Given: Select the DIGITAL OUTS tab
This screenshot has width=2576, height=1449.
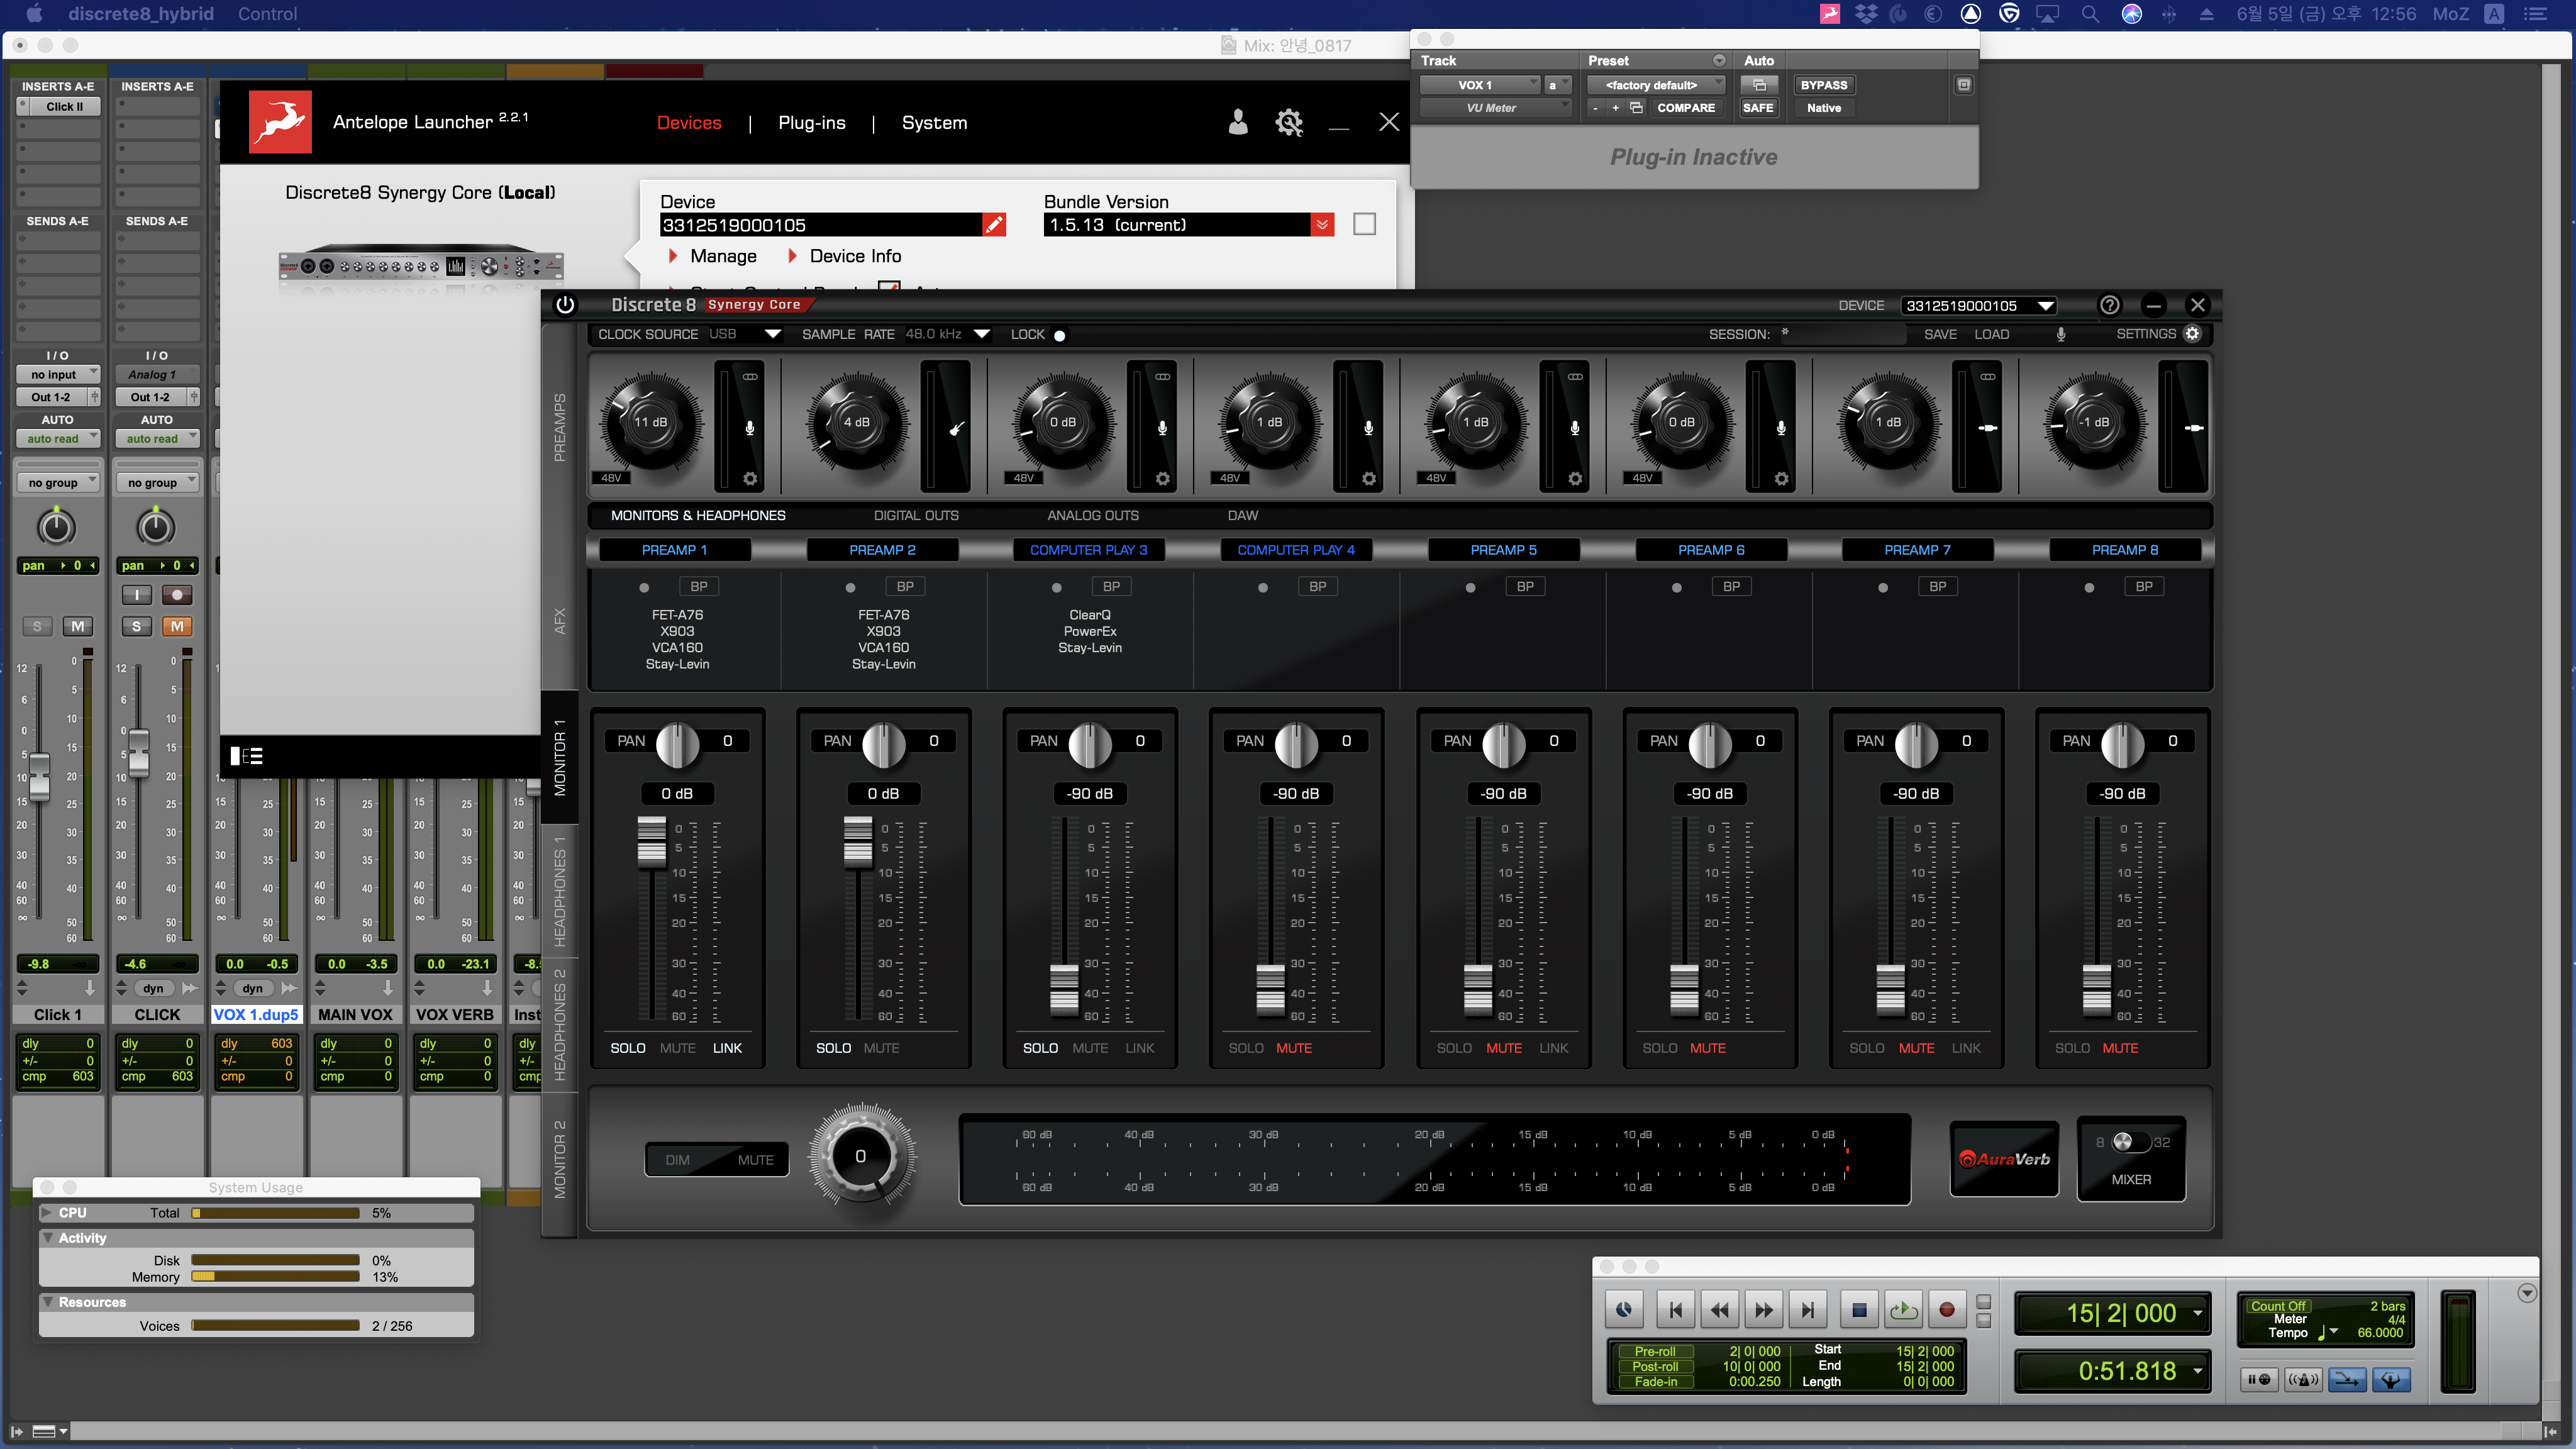Looking at the screenshot, I should (x=916, y=515).
